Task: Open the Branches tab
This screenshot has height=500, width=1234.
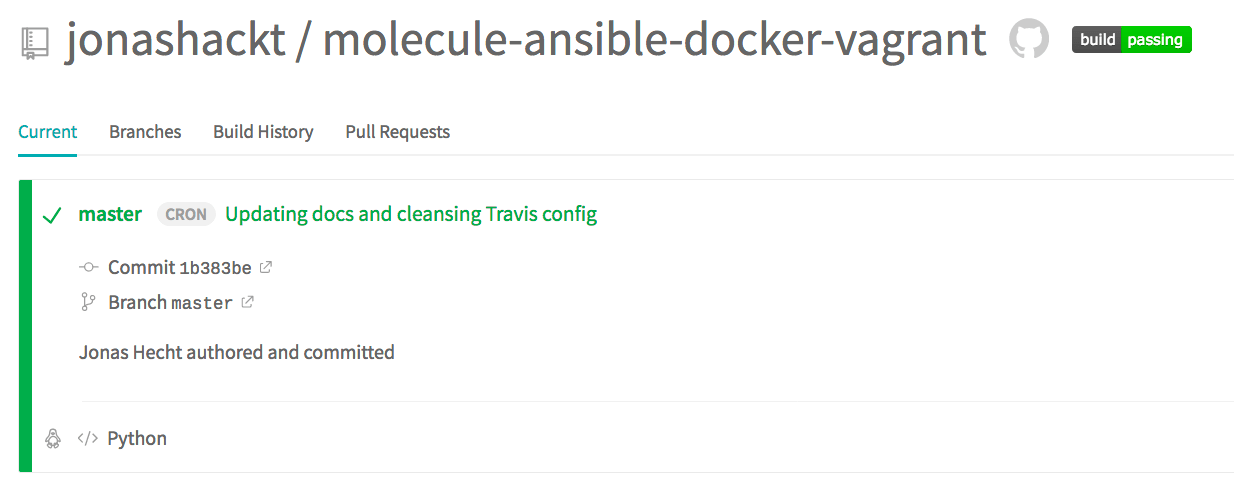Action: click(145, 132)
